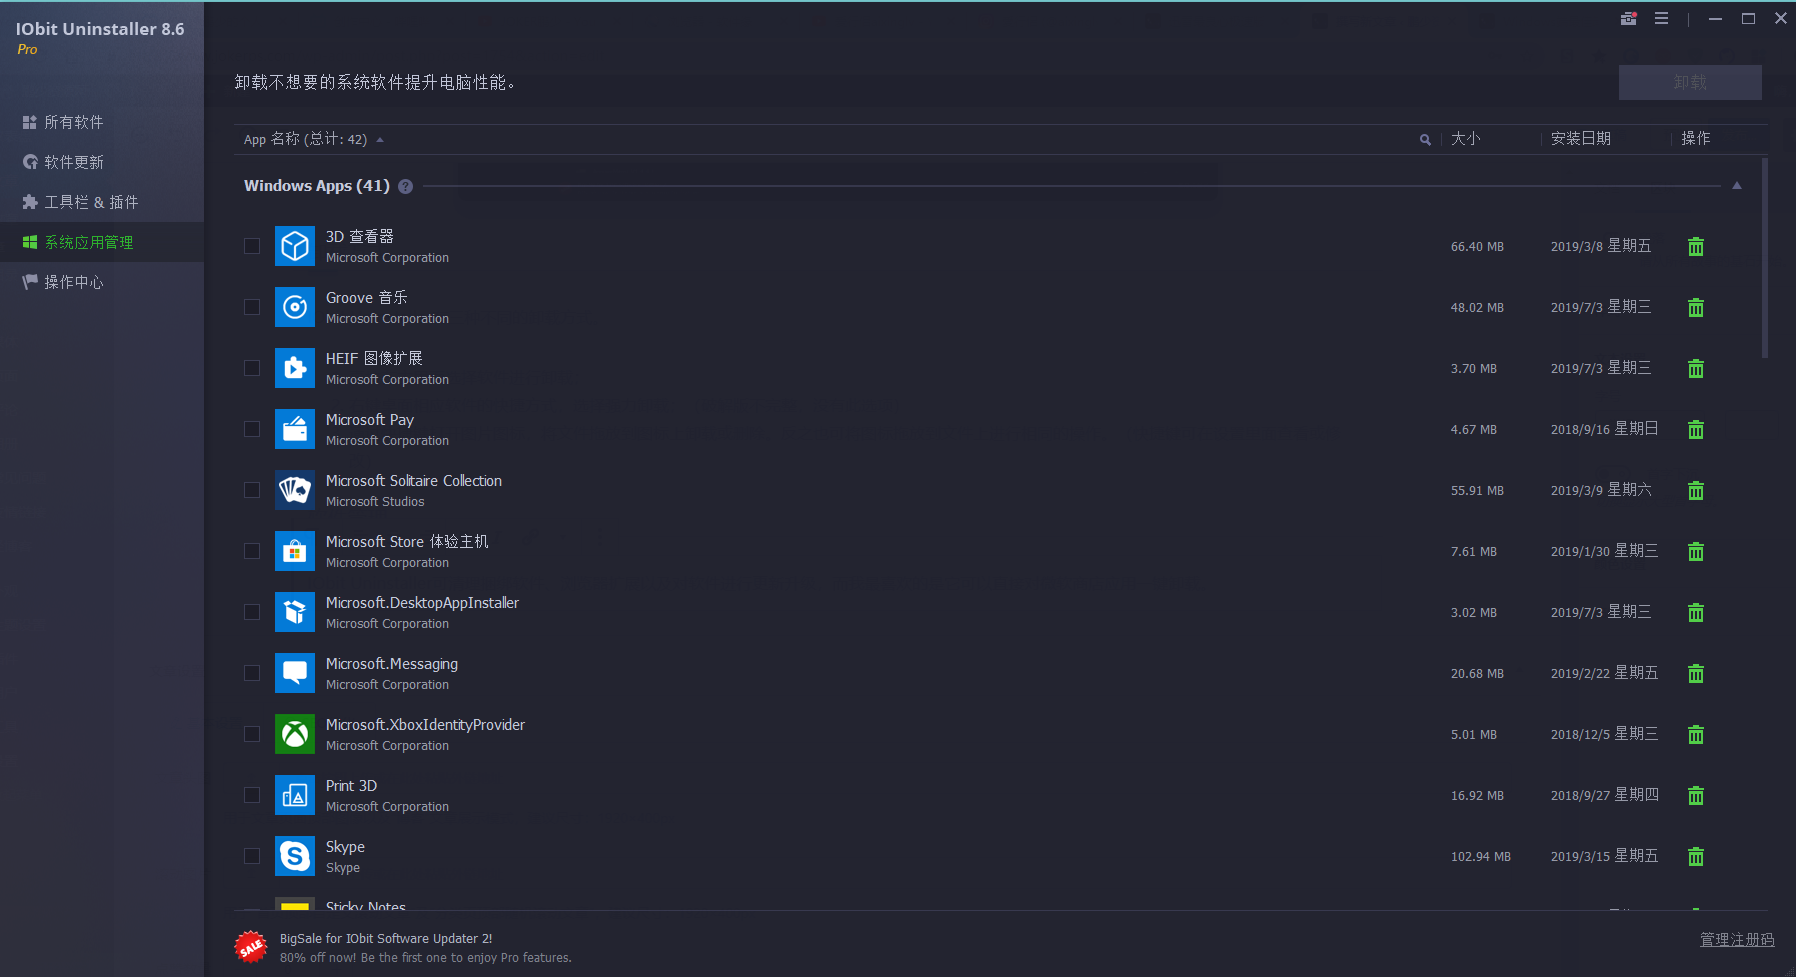Sort by 大小 column header
Screen dimensions: 1796x977
click(1465, 139)
